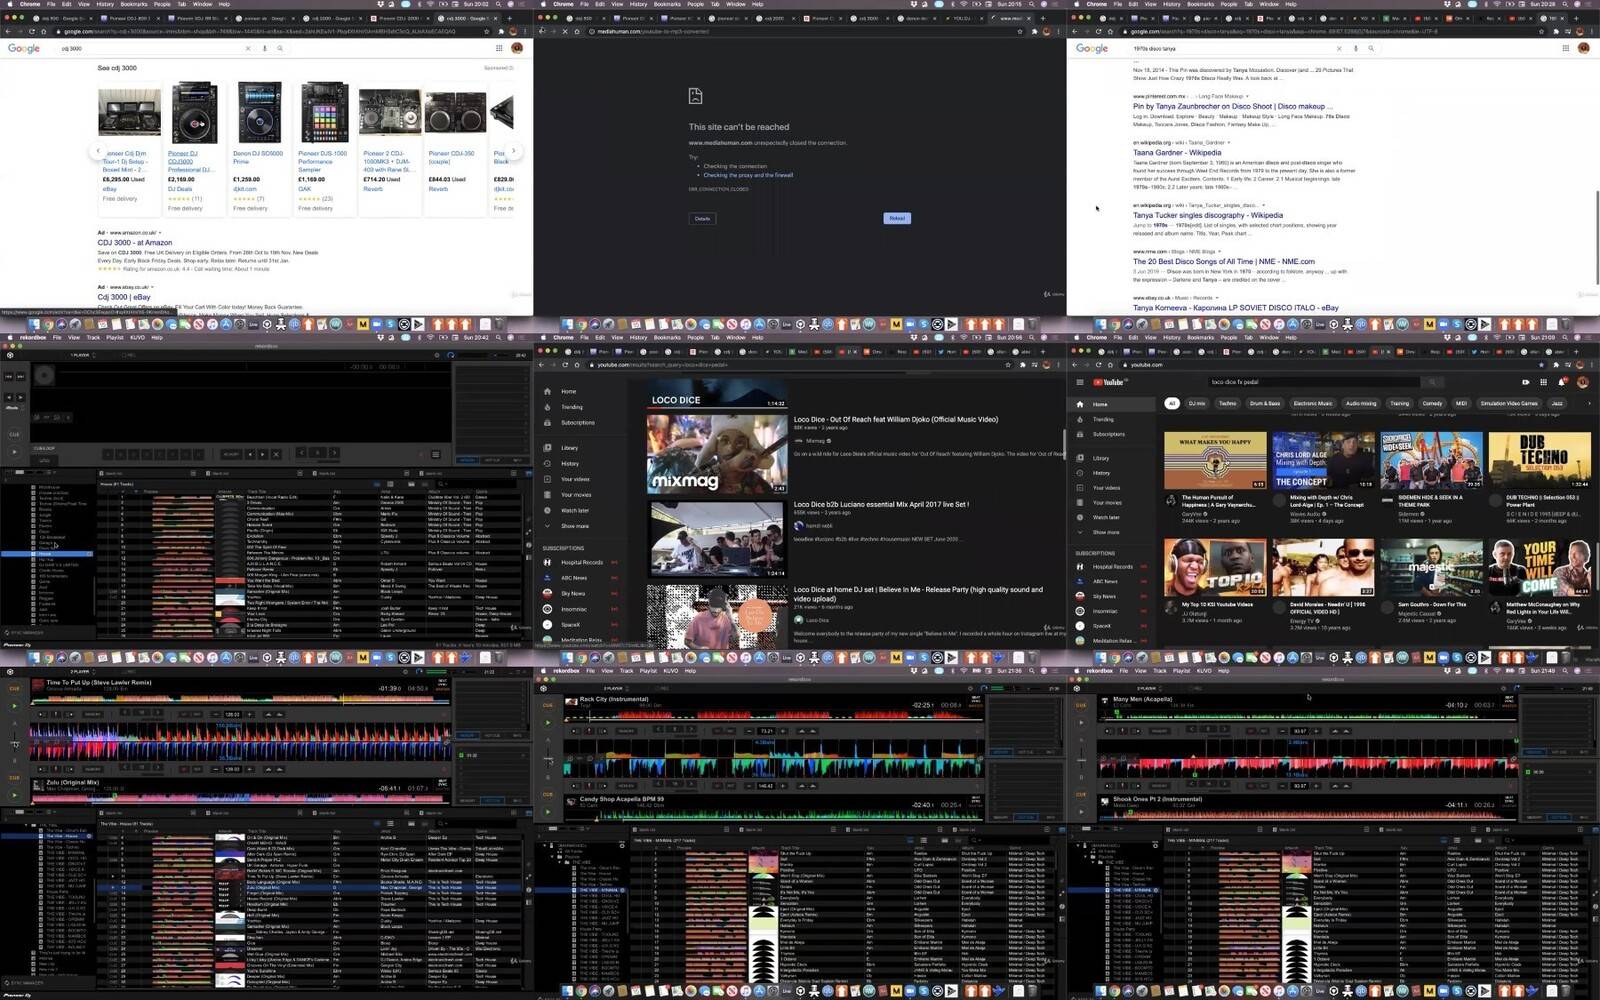The width and height of the screenshot is (1600, 1000).
Task: Open YouTube hamburger menu beside loco dice fx pedal search
Action: point(1079,382)
